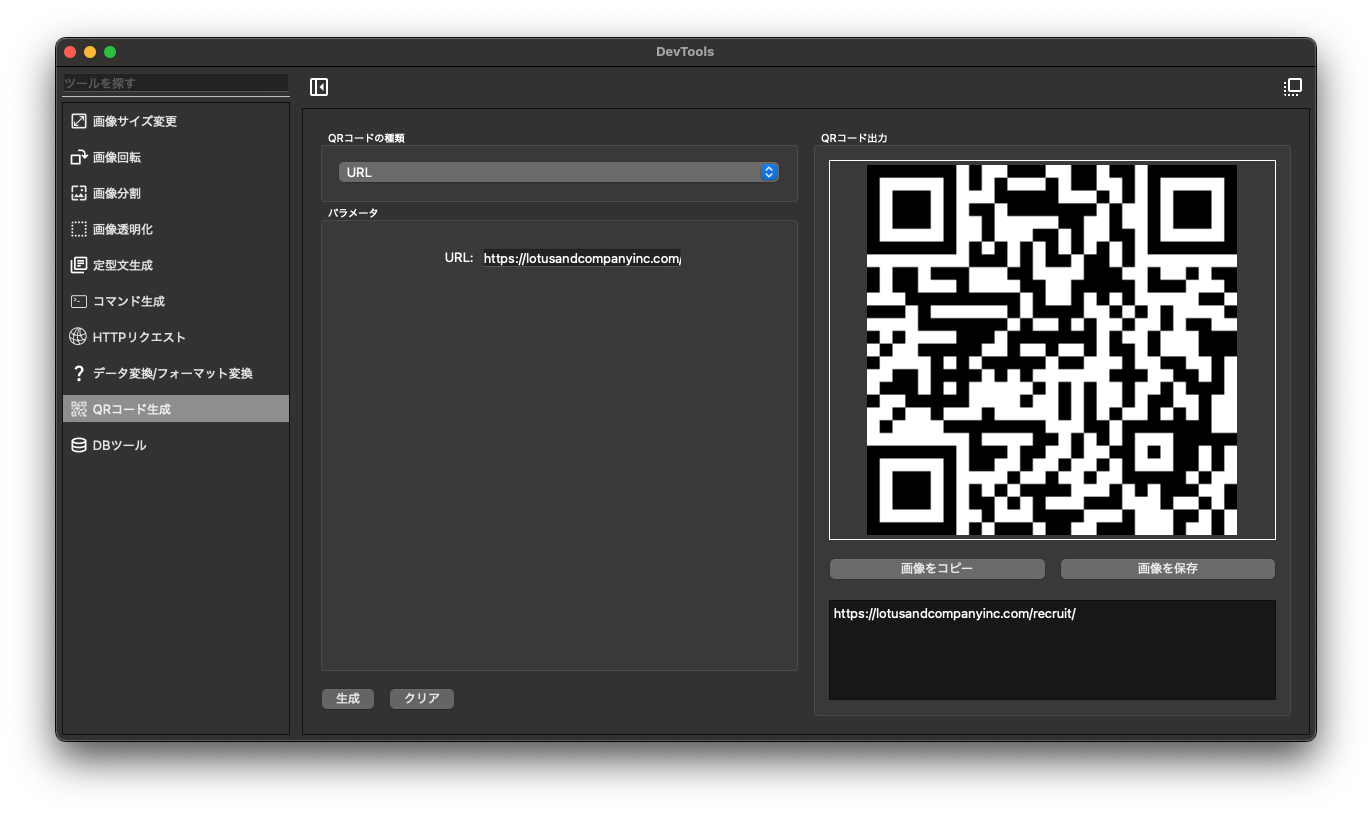Click the image split icon
Viewport: 1372px width, 815px height.
pos(79,193)
